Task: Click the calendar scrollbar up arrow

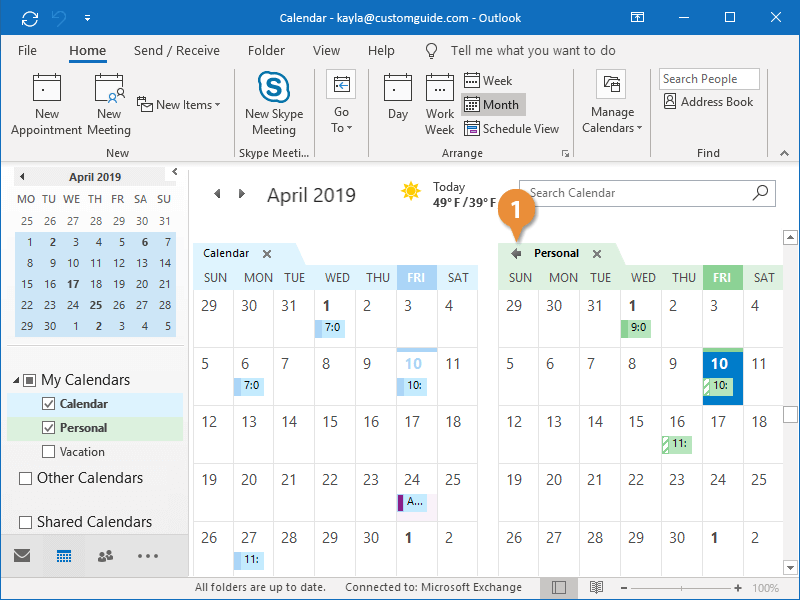Action: click(x=790, y=237)
